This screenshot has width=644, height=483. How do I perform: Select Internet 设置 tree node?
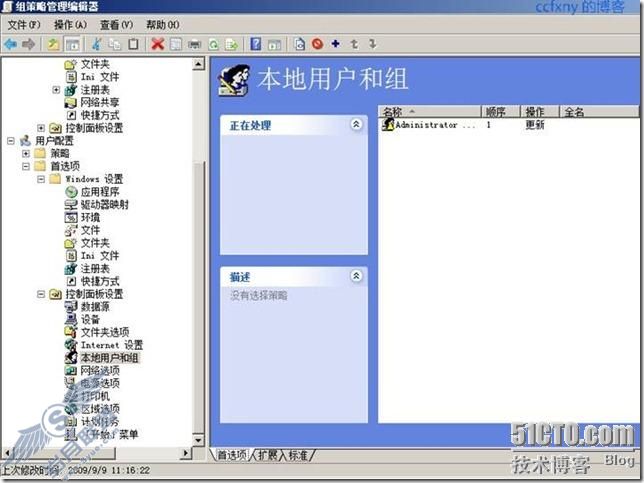[x=112, y=345]
